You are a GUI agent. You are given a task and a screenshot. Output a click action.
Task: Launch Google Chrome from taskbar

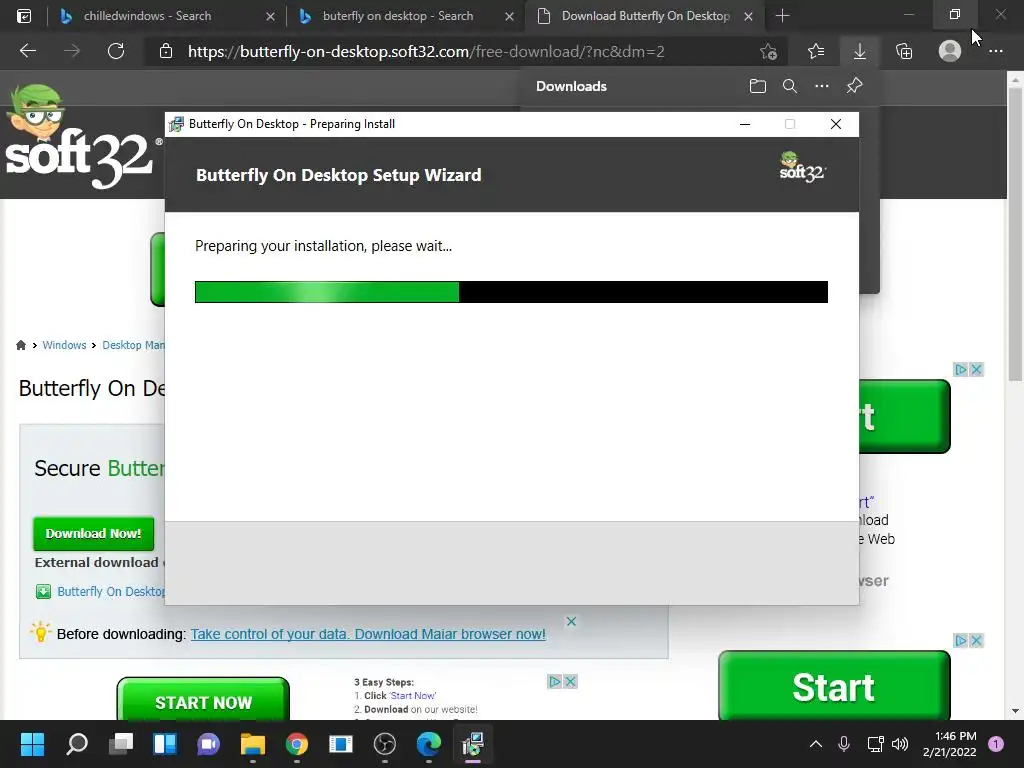(296, 744)
